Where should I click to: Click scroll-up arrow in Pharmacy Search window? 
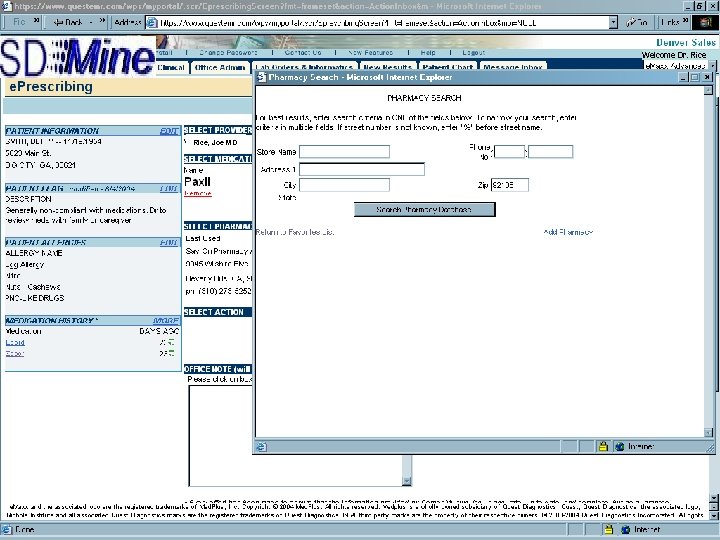[x=709, y=90]
